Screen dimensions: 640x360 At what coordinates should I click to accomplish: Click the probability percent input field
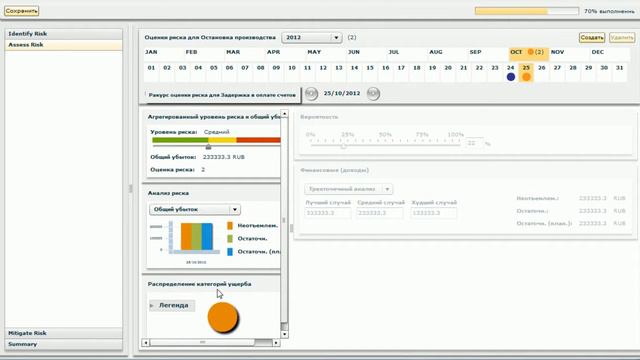pos(474,143)
